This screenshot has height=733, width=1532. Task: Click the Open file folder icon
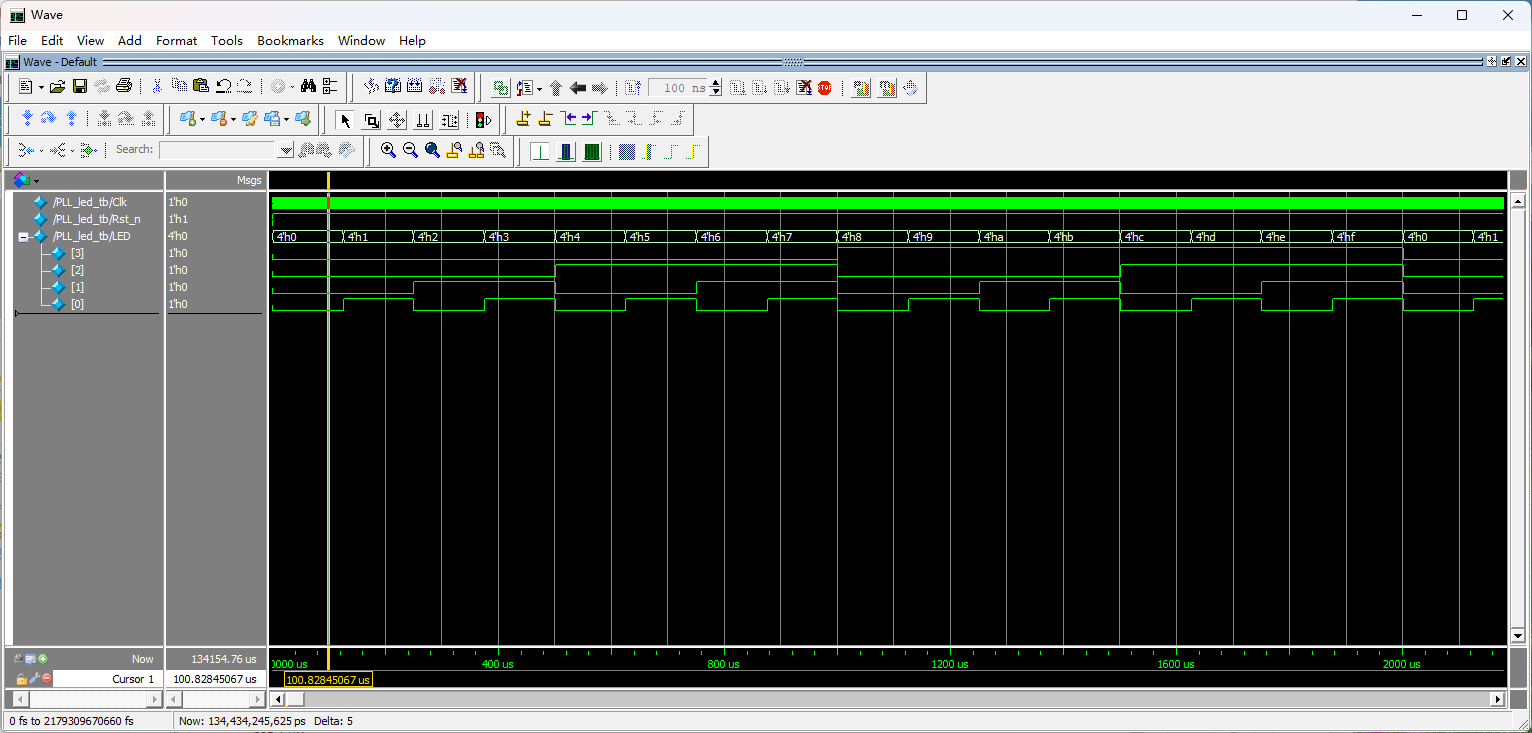(57, 87)
